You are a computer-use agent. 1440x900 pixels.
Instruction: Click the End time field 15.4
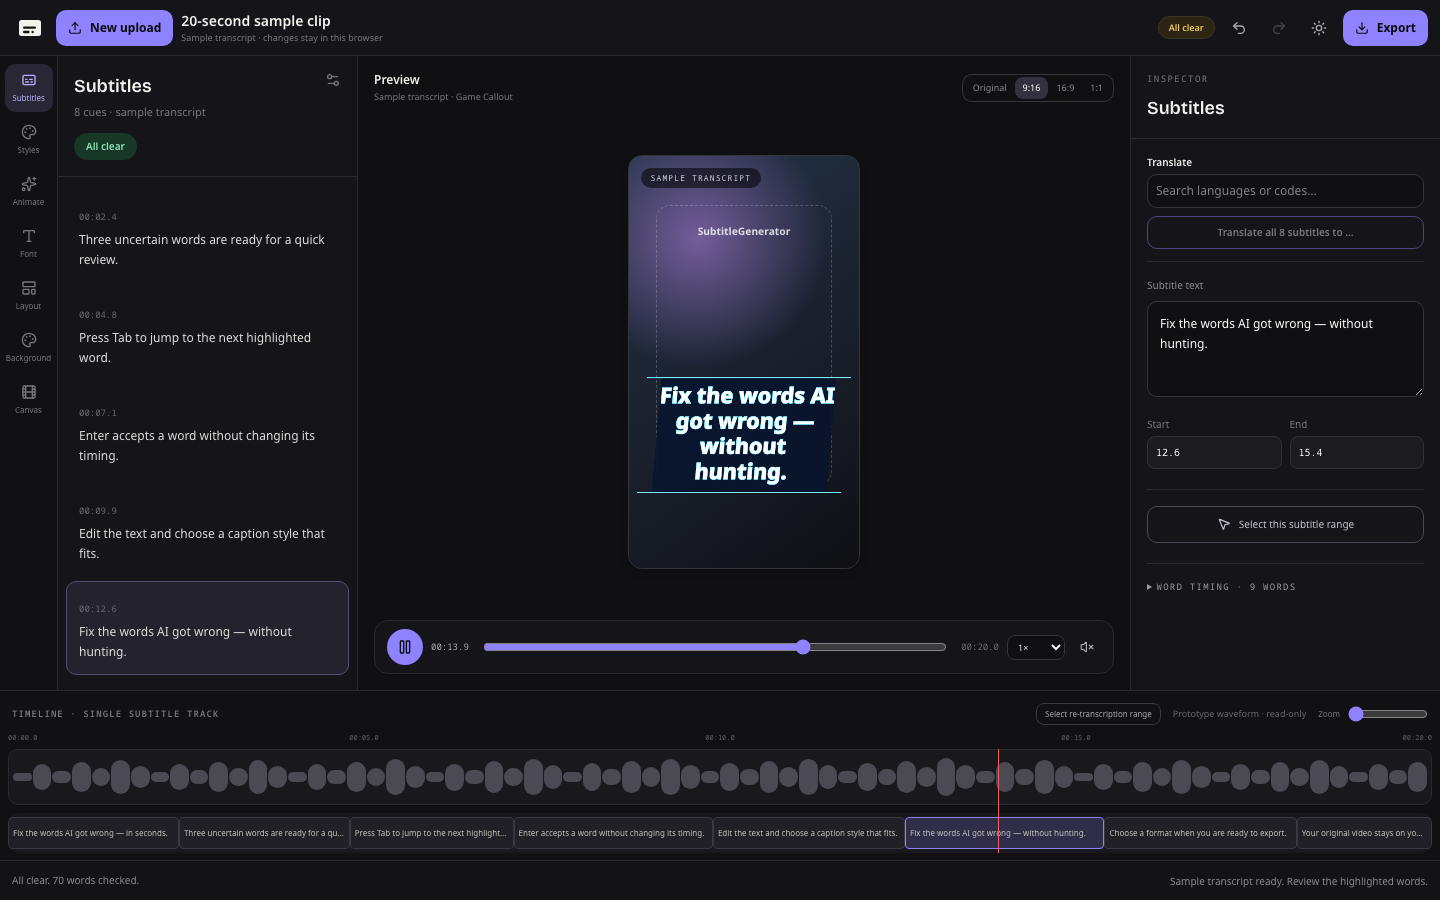(1356, 453)
